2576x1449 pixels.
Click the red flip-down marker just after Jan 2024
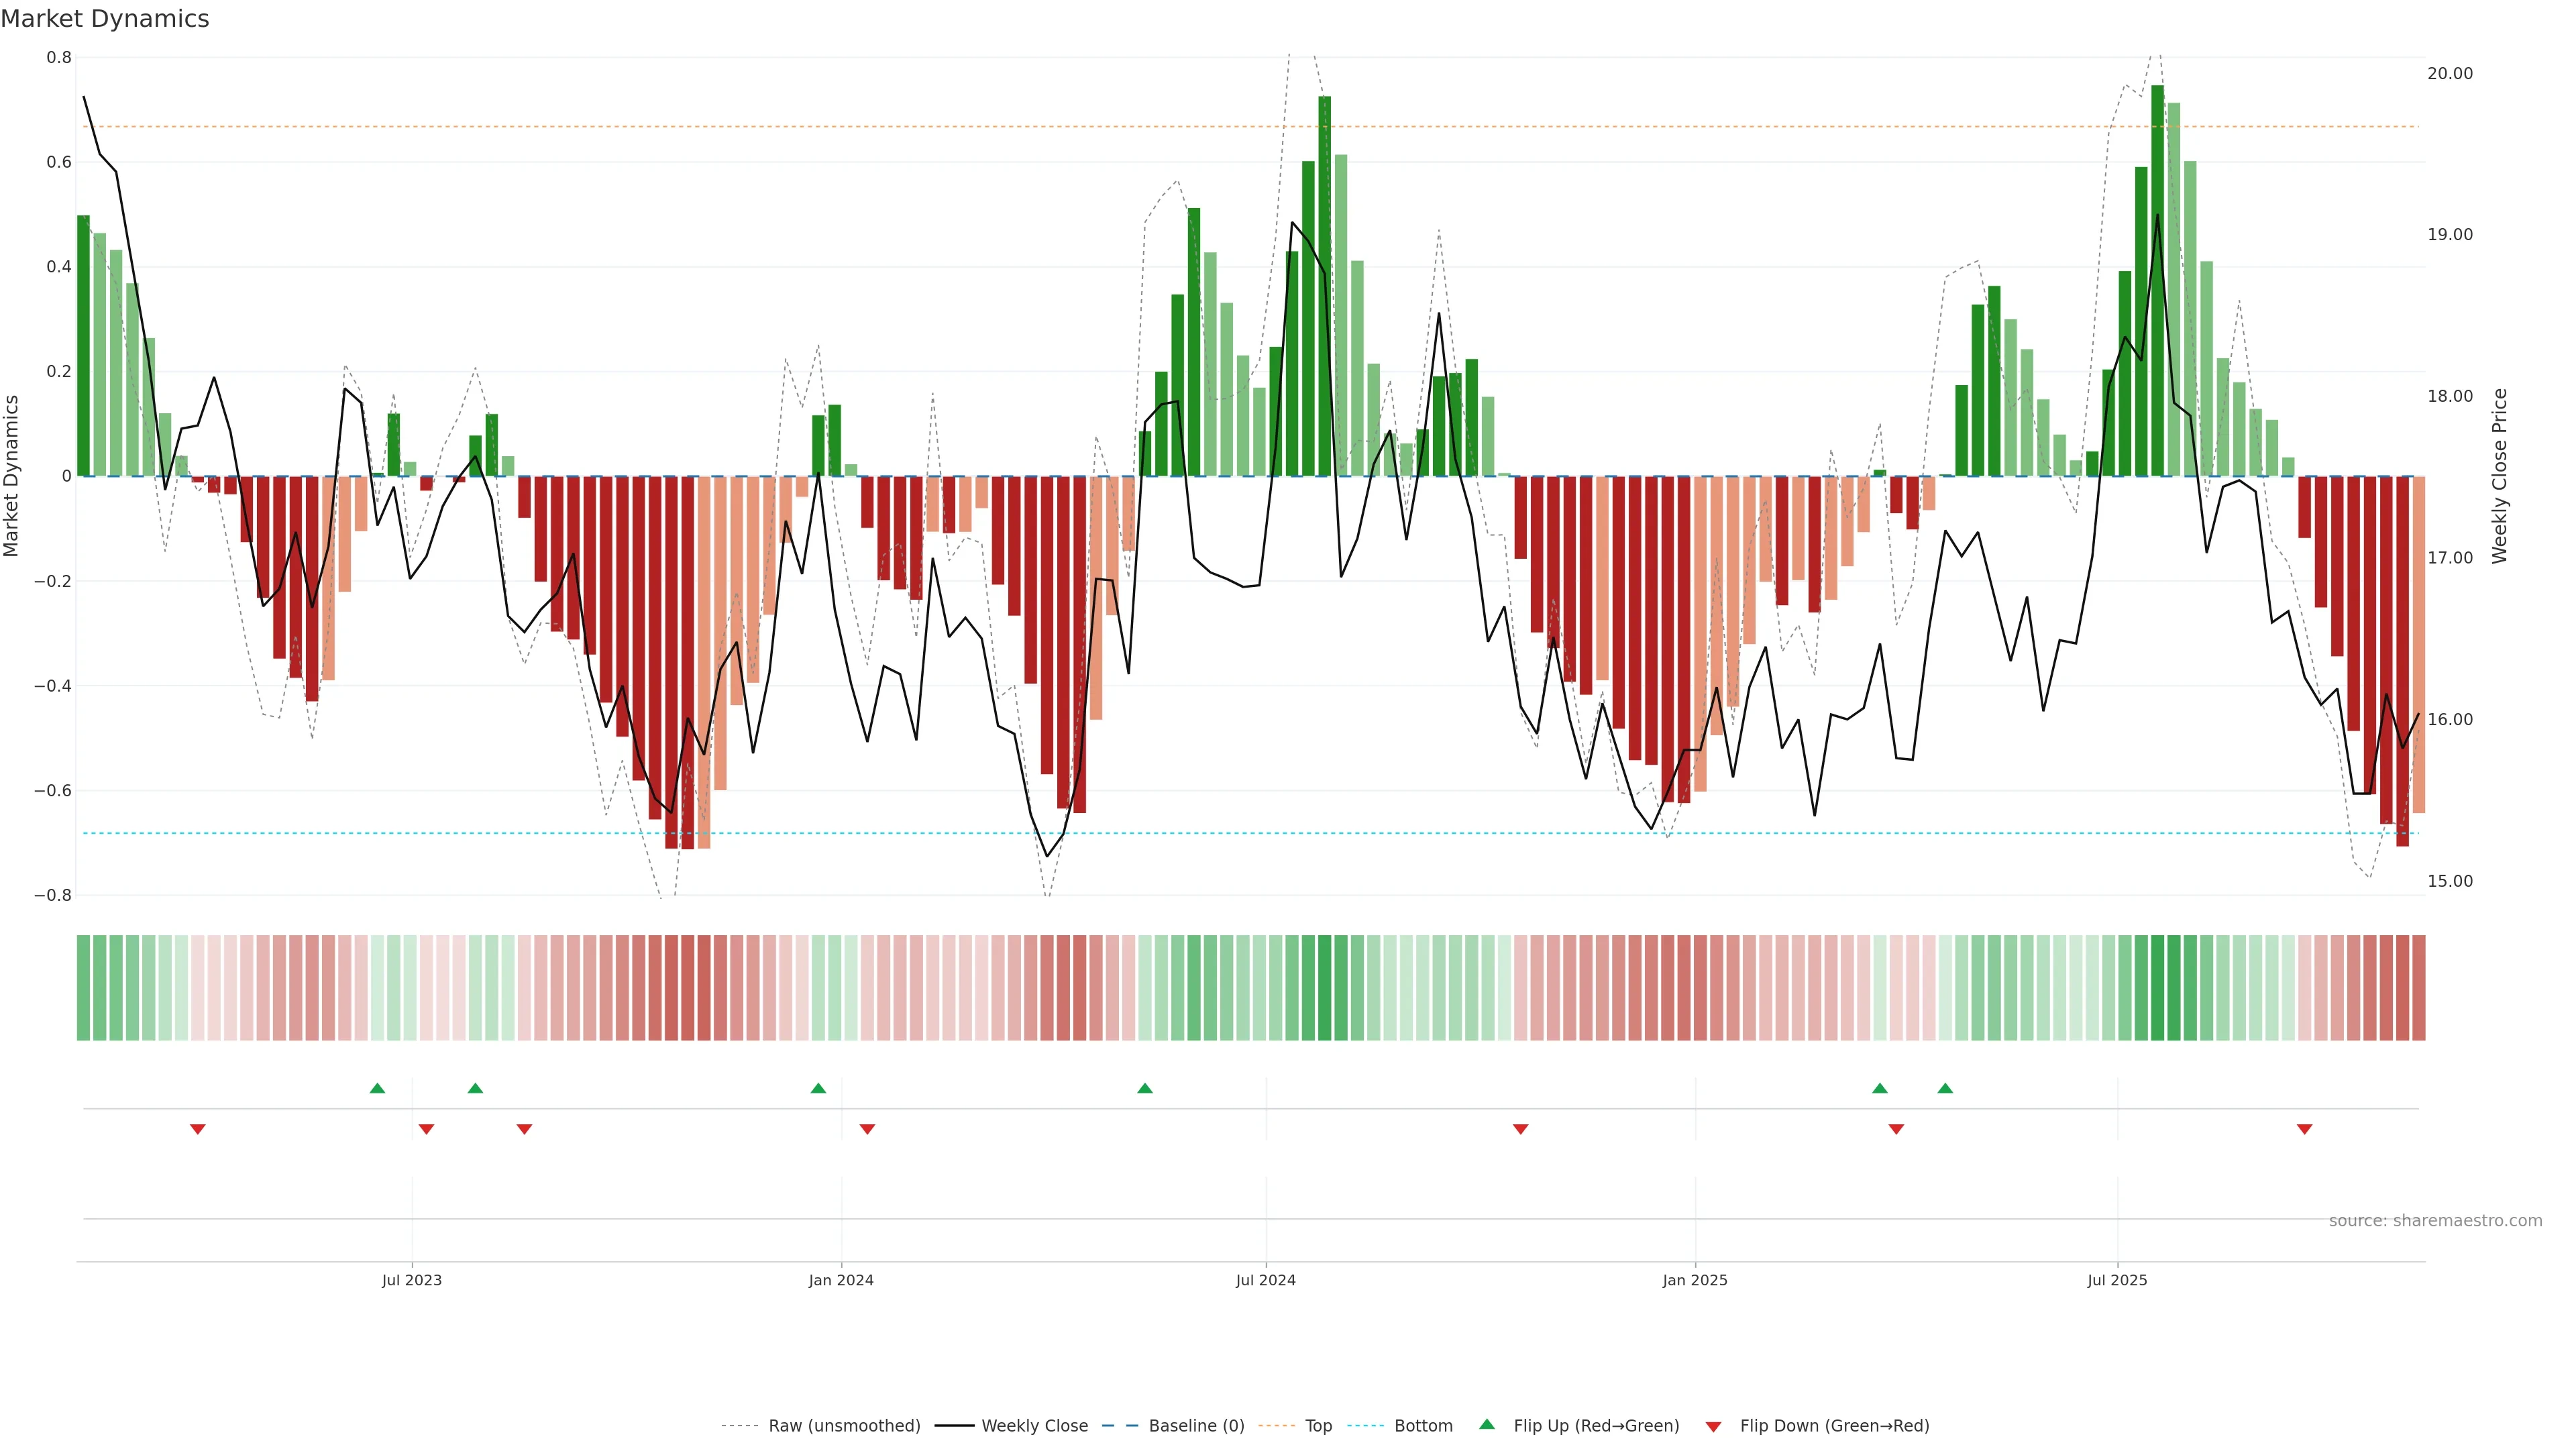click(867, 1129)
